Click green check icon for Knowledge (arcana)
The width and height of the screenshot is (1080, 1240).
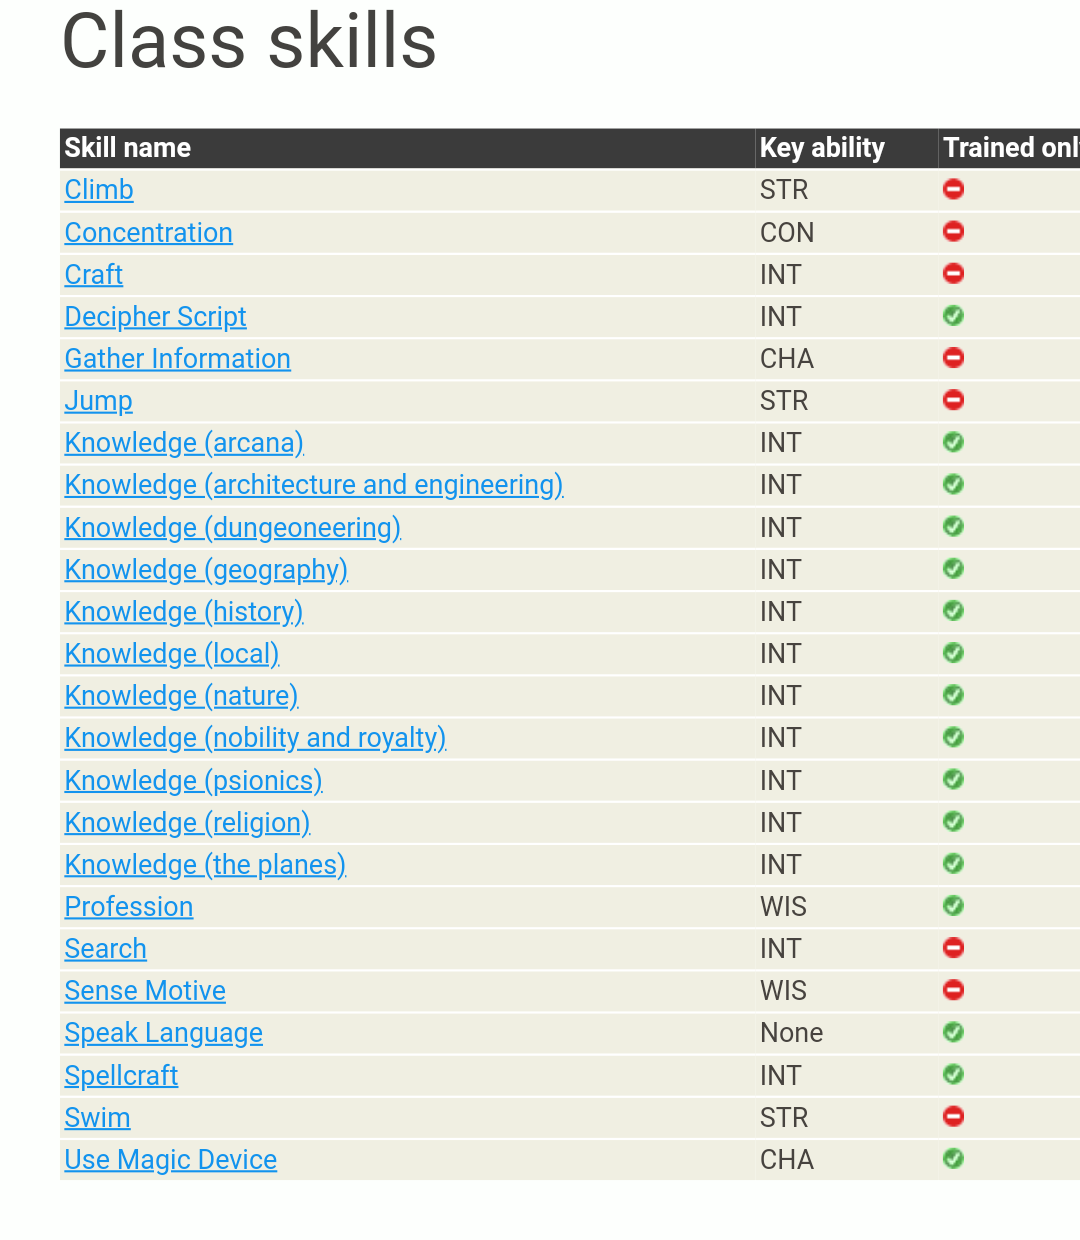[x=953, y=442]
